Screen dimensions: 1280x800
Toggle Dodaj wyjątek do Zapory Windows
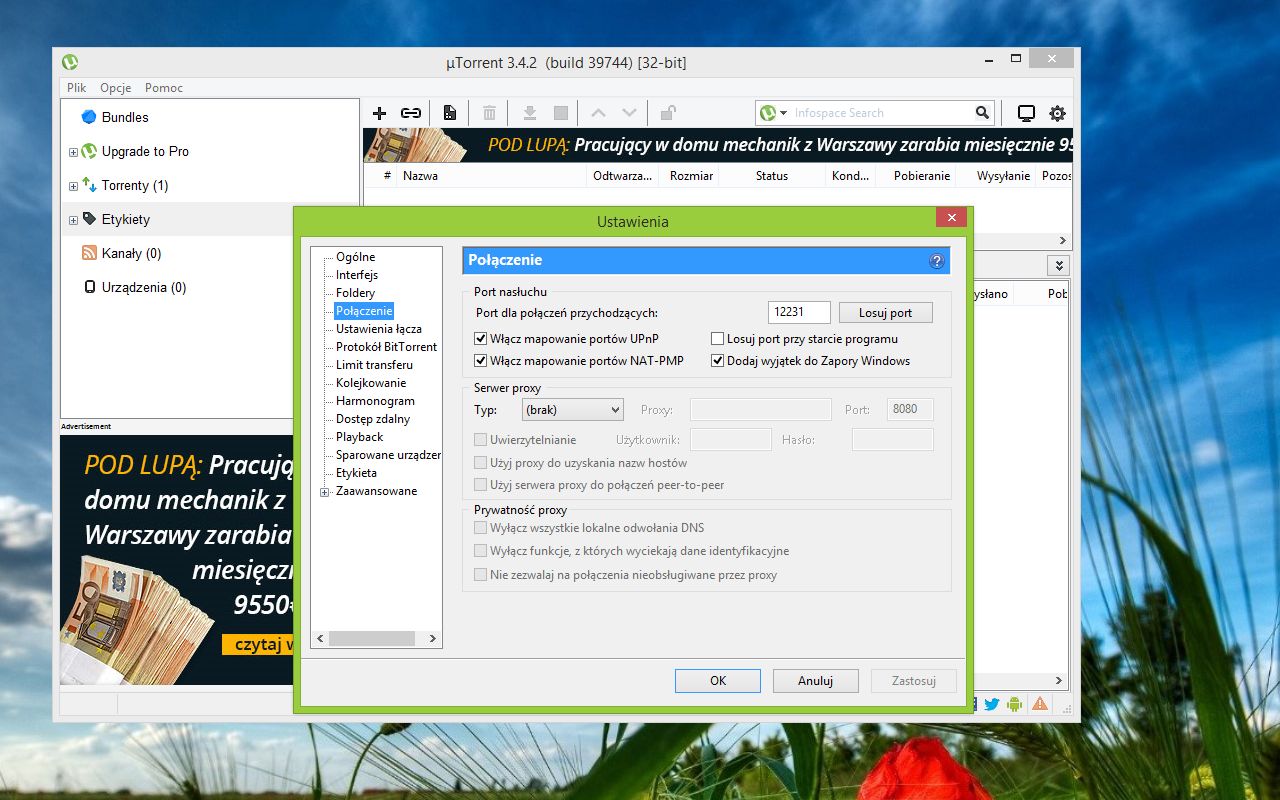pyautogui.click(x=717, y=361)
